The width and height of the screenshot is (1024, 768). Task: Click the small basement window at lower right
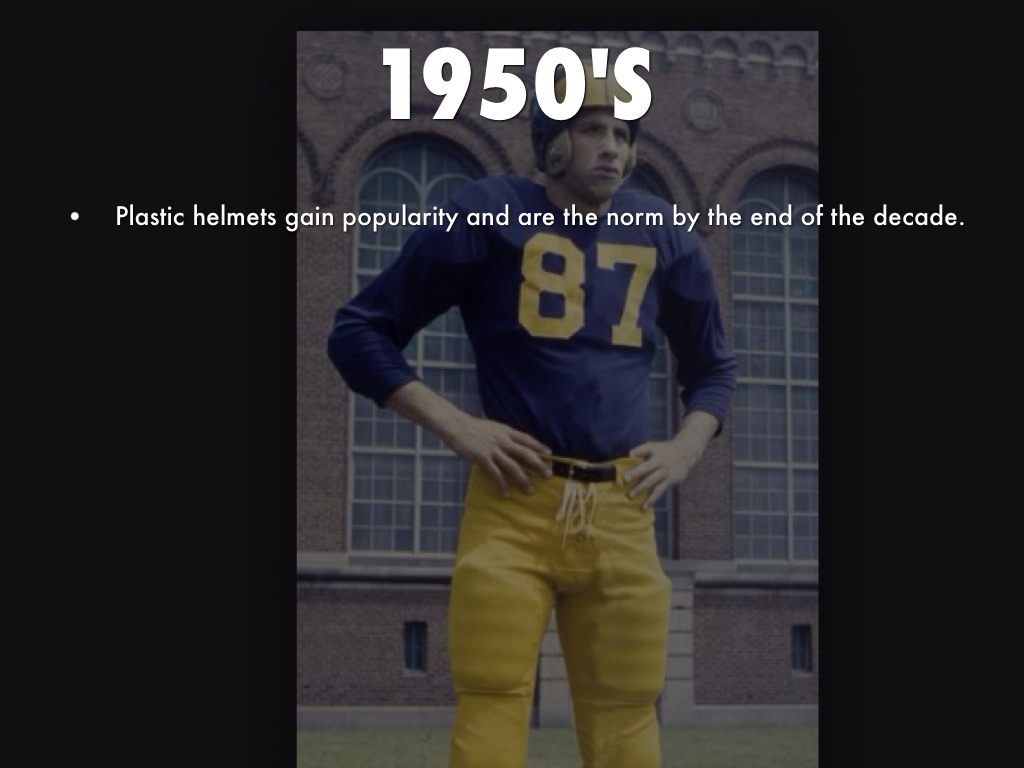click(801, 648)
